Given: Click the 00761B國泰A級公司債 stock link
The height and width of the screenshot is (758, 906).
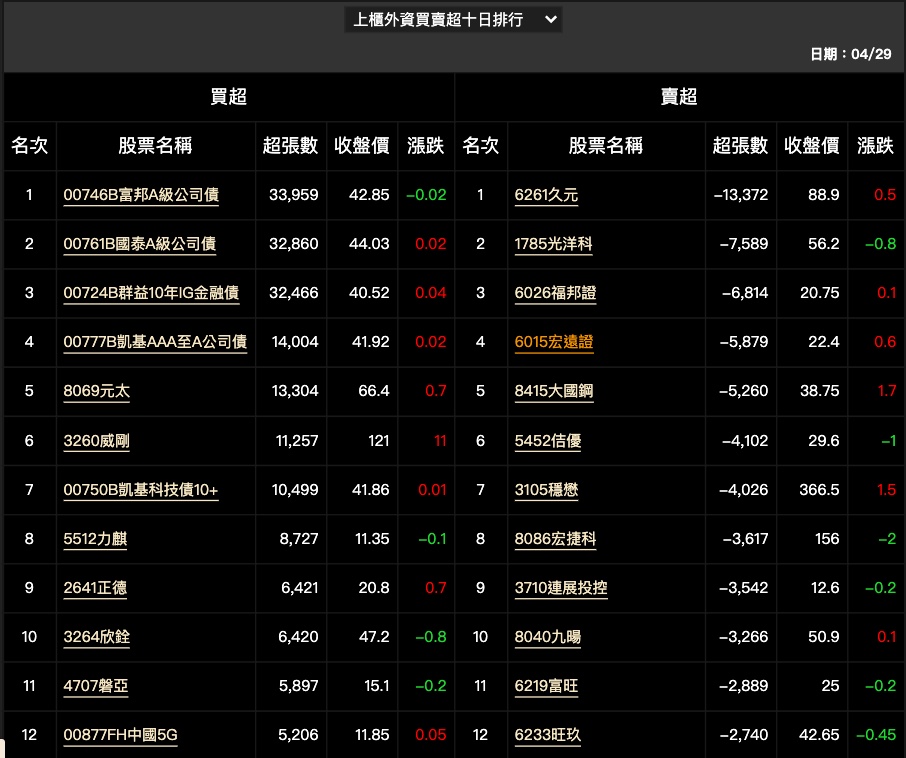Looking at the screenshot, I should click(x=139, y=244).
